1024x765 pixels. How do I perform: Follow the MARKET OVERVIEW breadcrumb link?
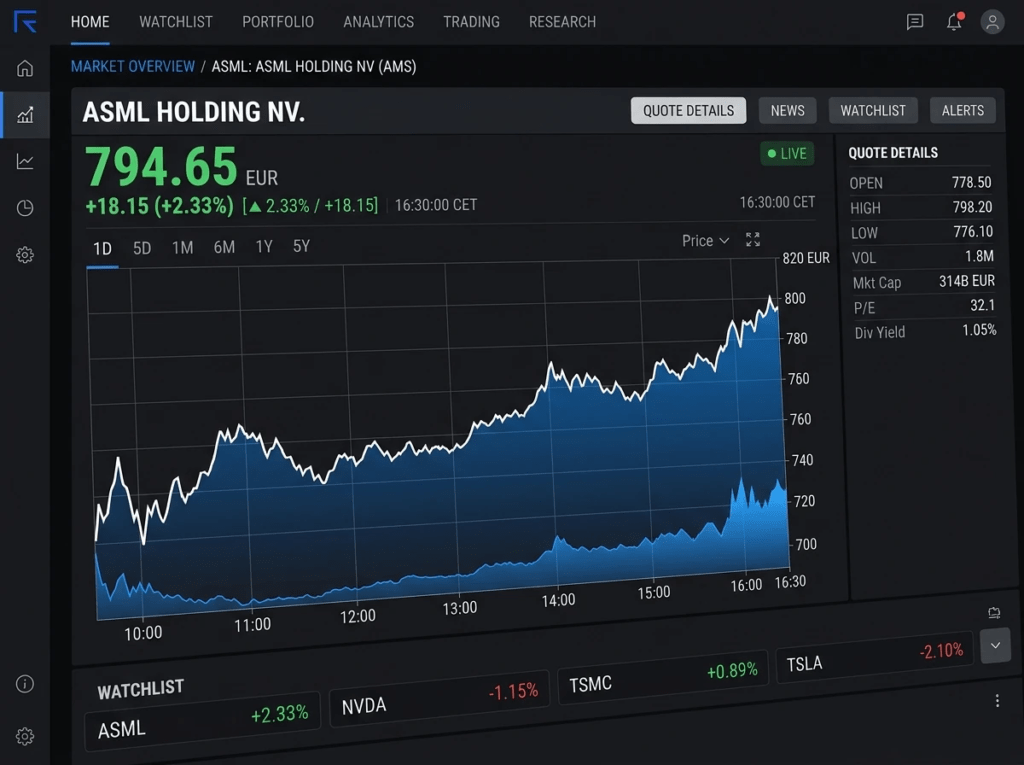coord(132,66)
